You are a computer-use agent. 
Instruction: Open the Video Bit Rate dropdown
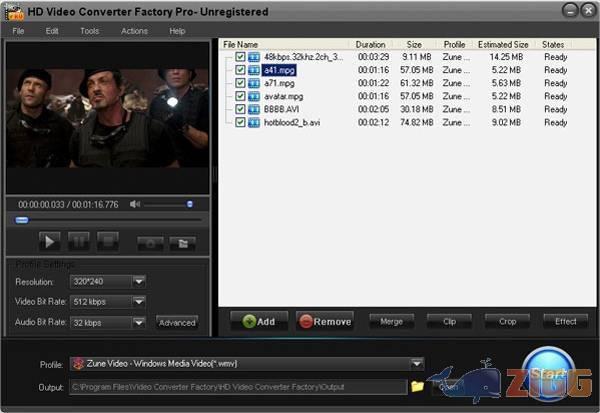click(139, 301)
